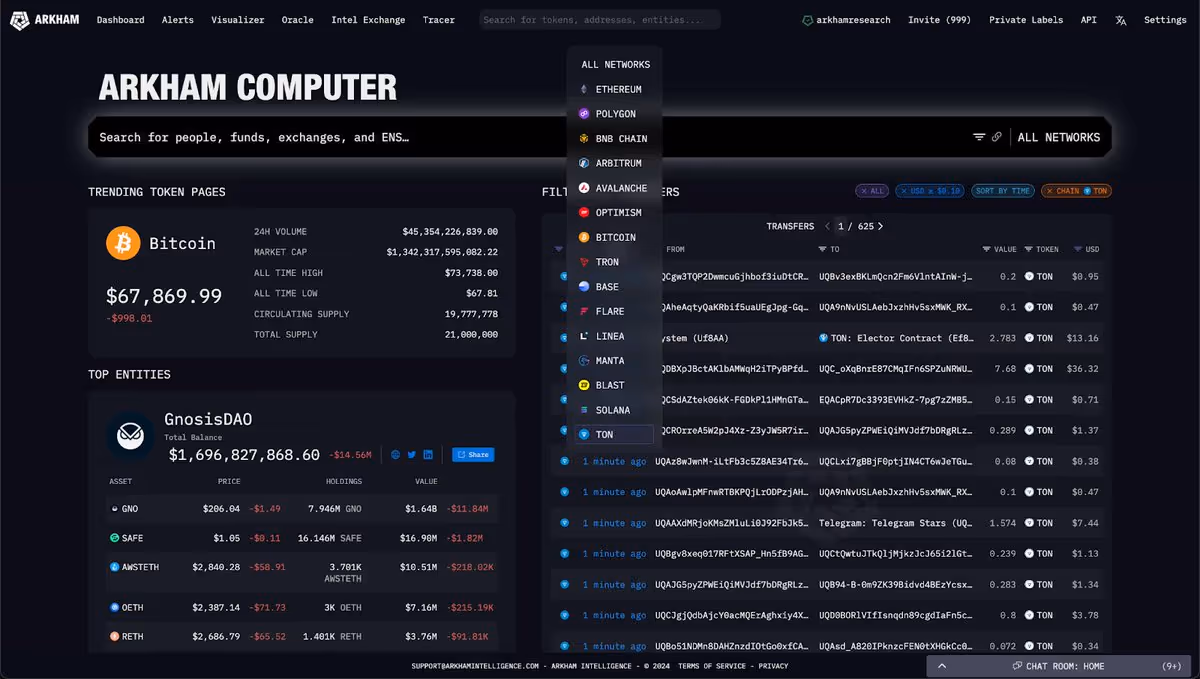Open Private Labels link
Image resolution: width=1200 pixels, height=679 pixels.
(1026, 20)
